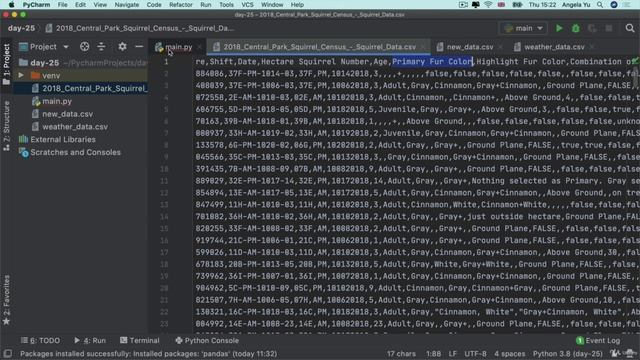Run with coverage icon in toolbar
Screen dimensions: 640x360
[x=592, y=28]
